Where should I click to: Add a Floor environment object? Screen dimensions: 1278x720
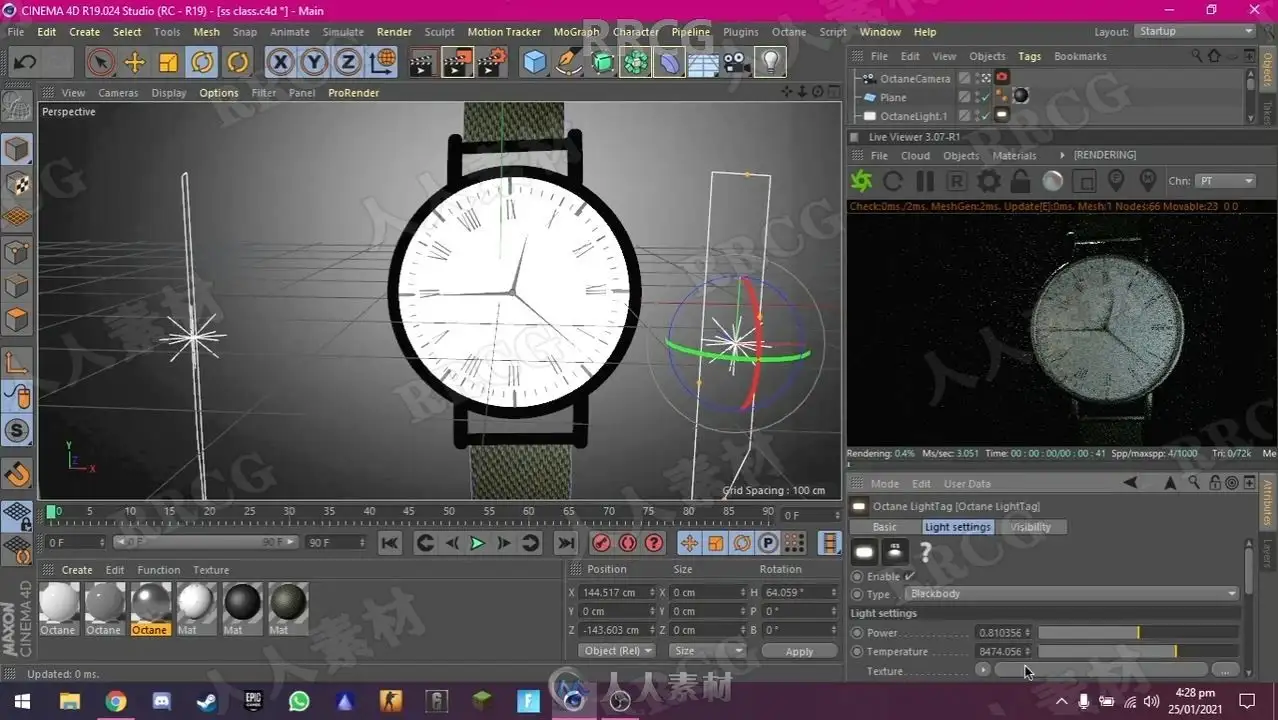coord(703,62)
